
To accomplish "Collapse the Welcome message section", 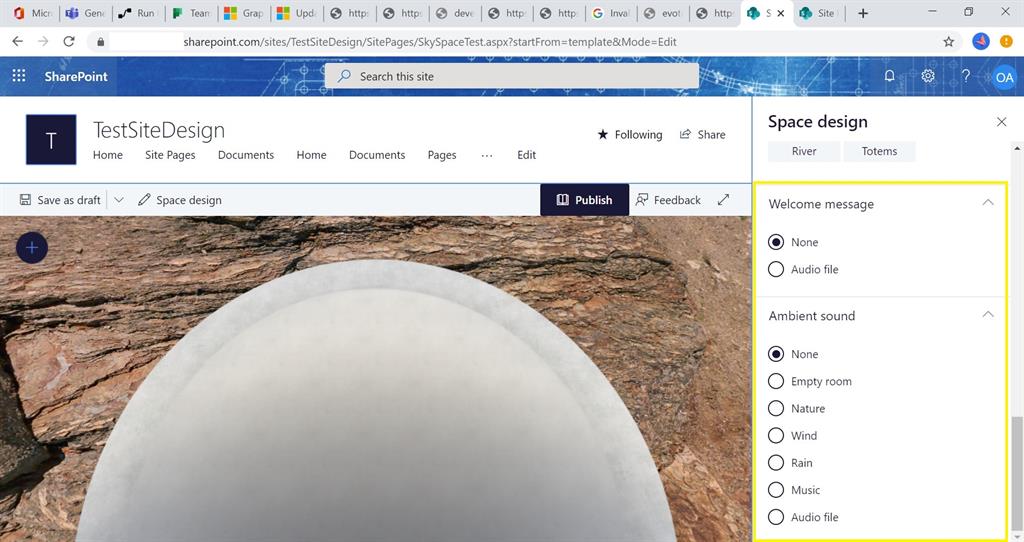I will pos(988,202).
